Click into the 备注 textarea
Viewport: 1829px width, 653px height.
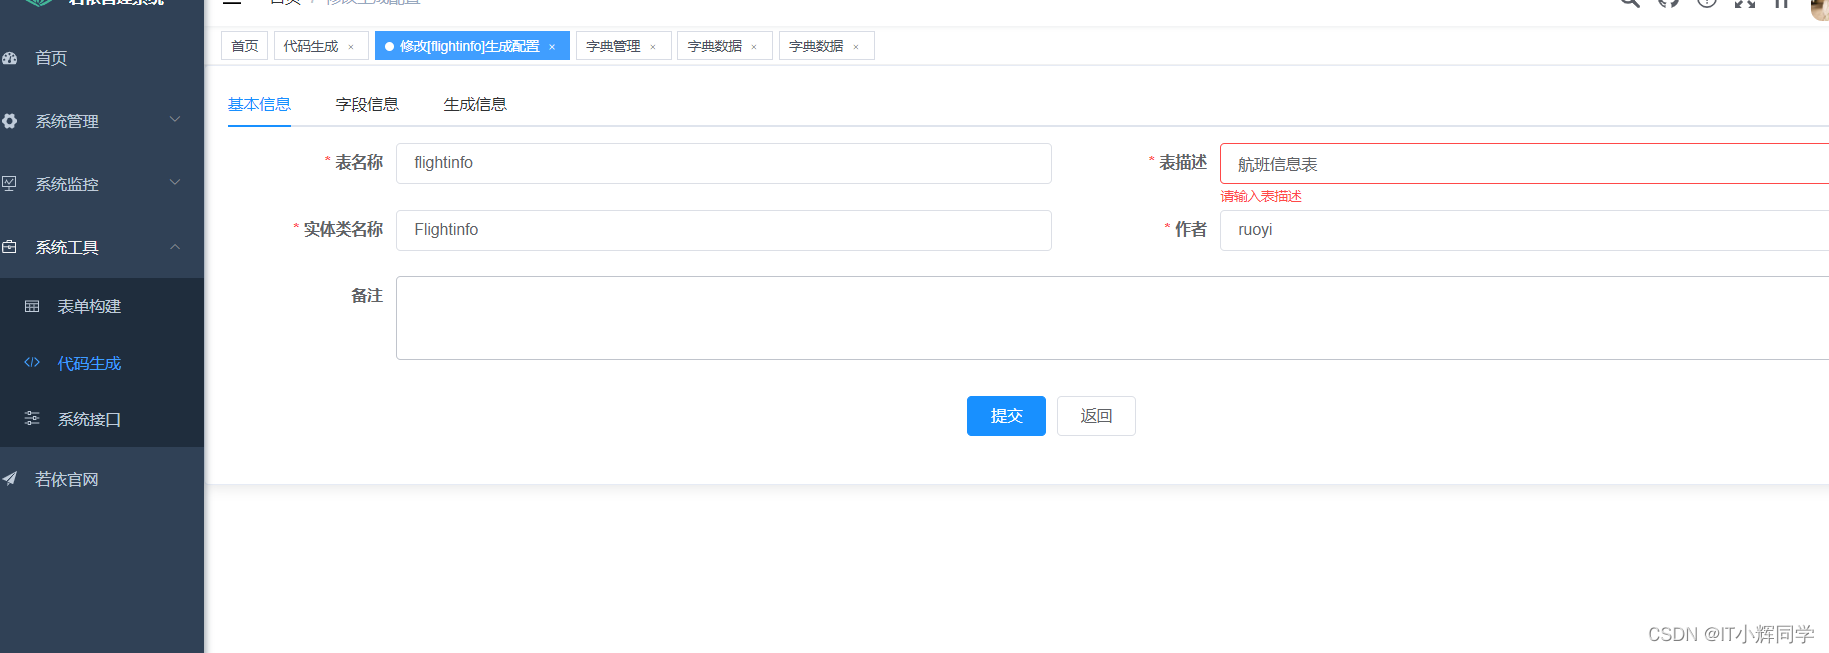(1112, 318)
